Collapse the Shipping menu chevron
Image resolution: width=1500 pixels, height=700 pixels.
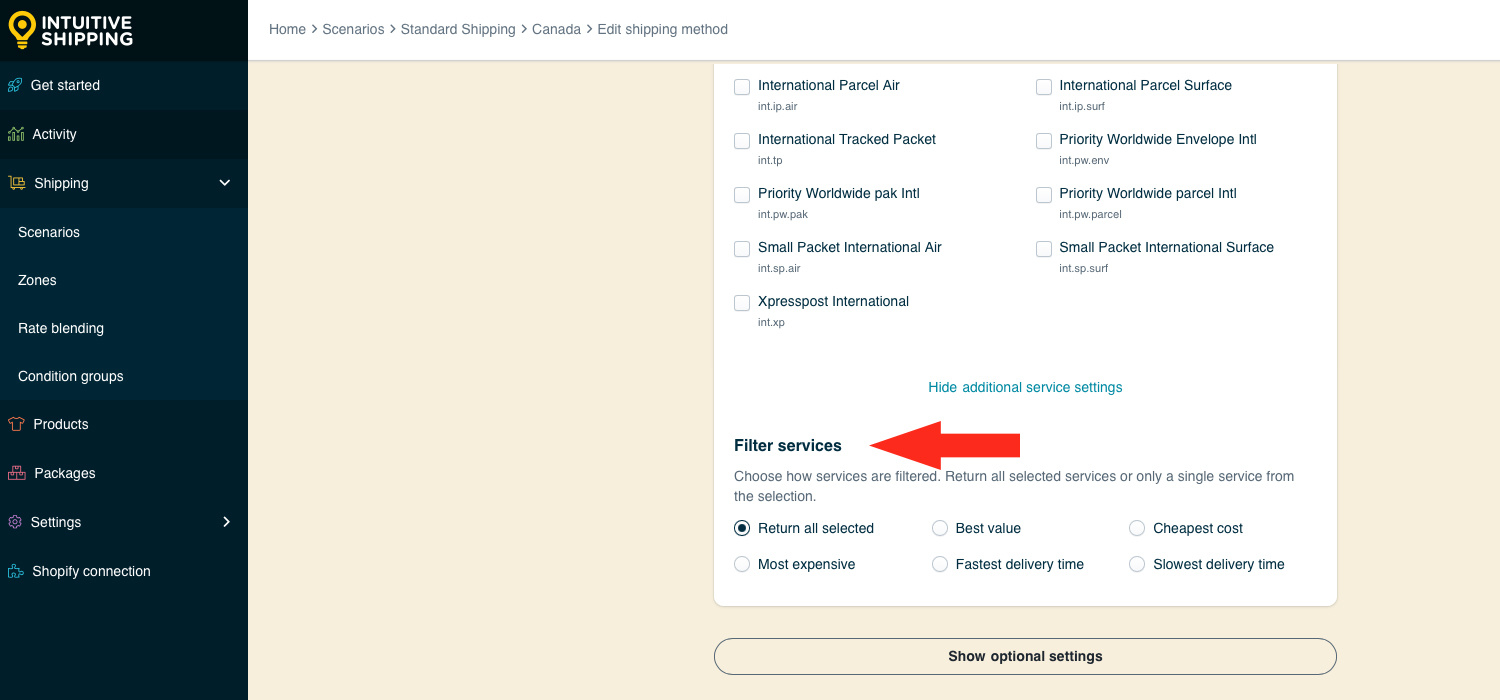click(225, 183)
